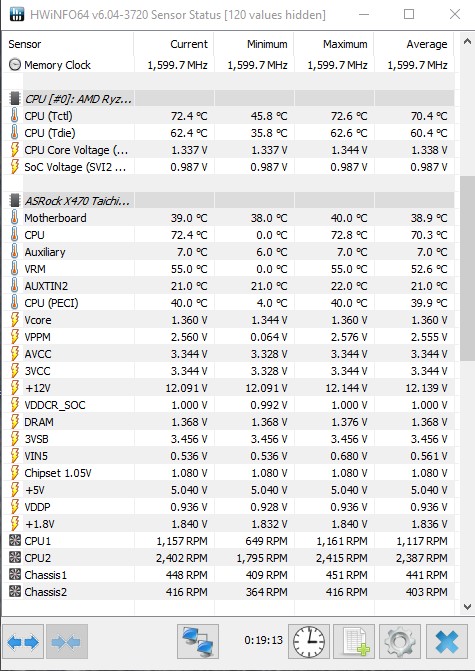The image size is (475, 671).
Task: Select the 3VSB sensor row
Action: [230, 439]
